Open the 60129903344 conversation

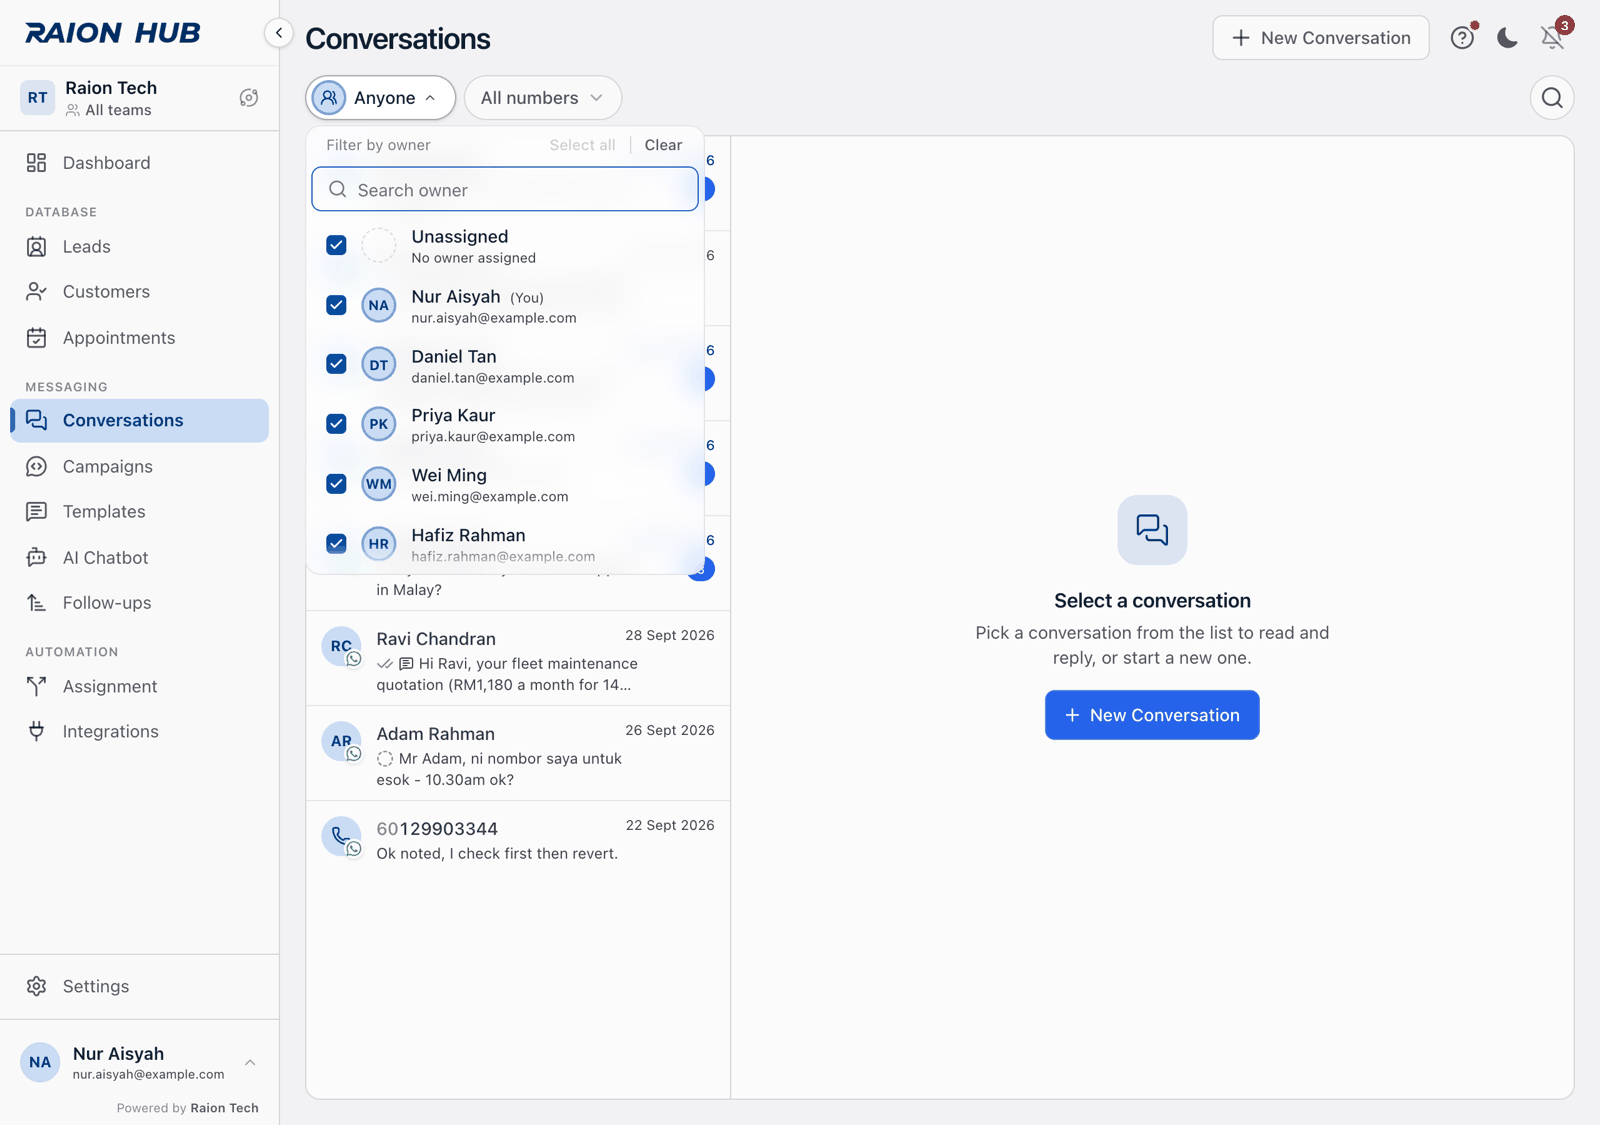coord(518,840)
